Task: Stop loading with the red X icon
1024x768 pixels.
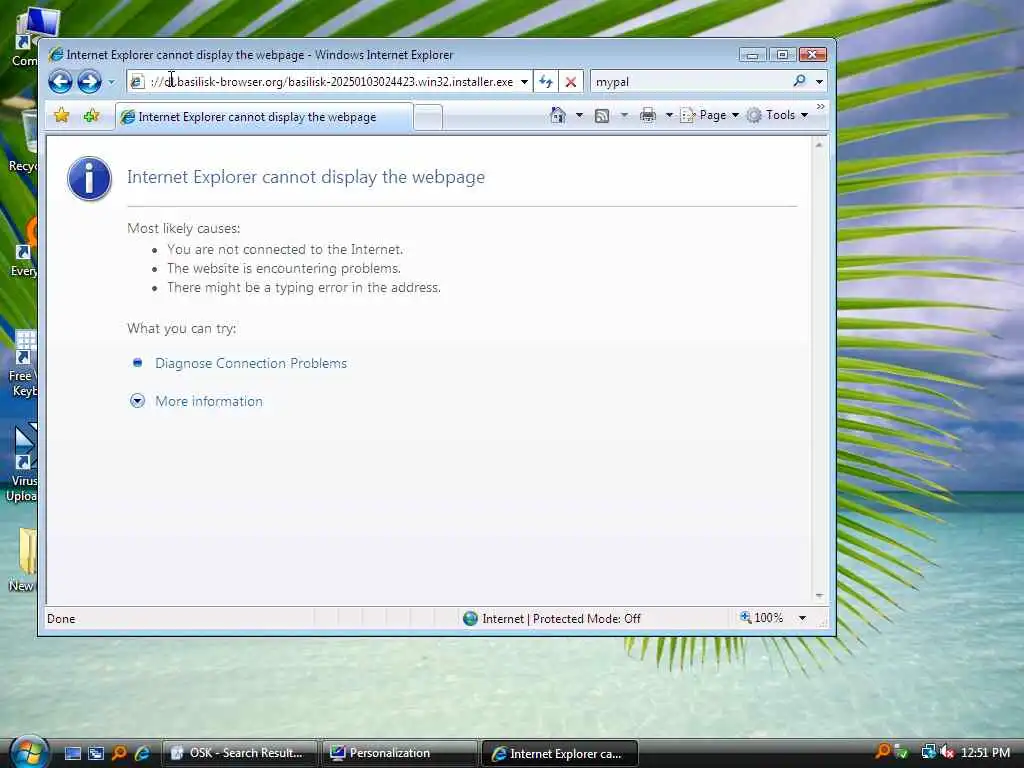Action: 571,82
